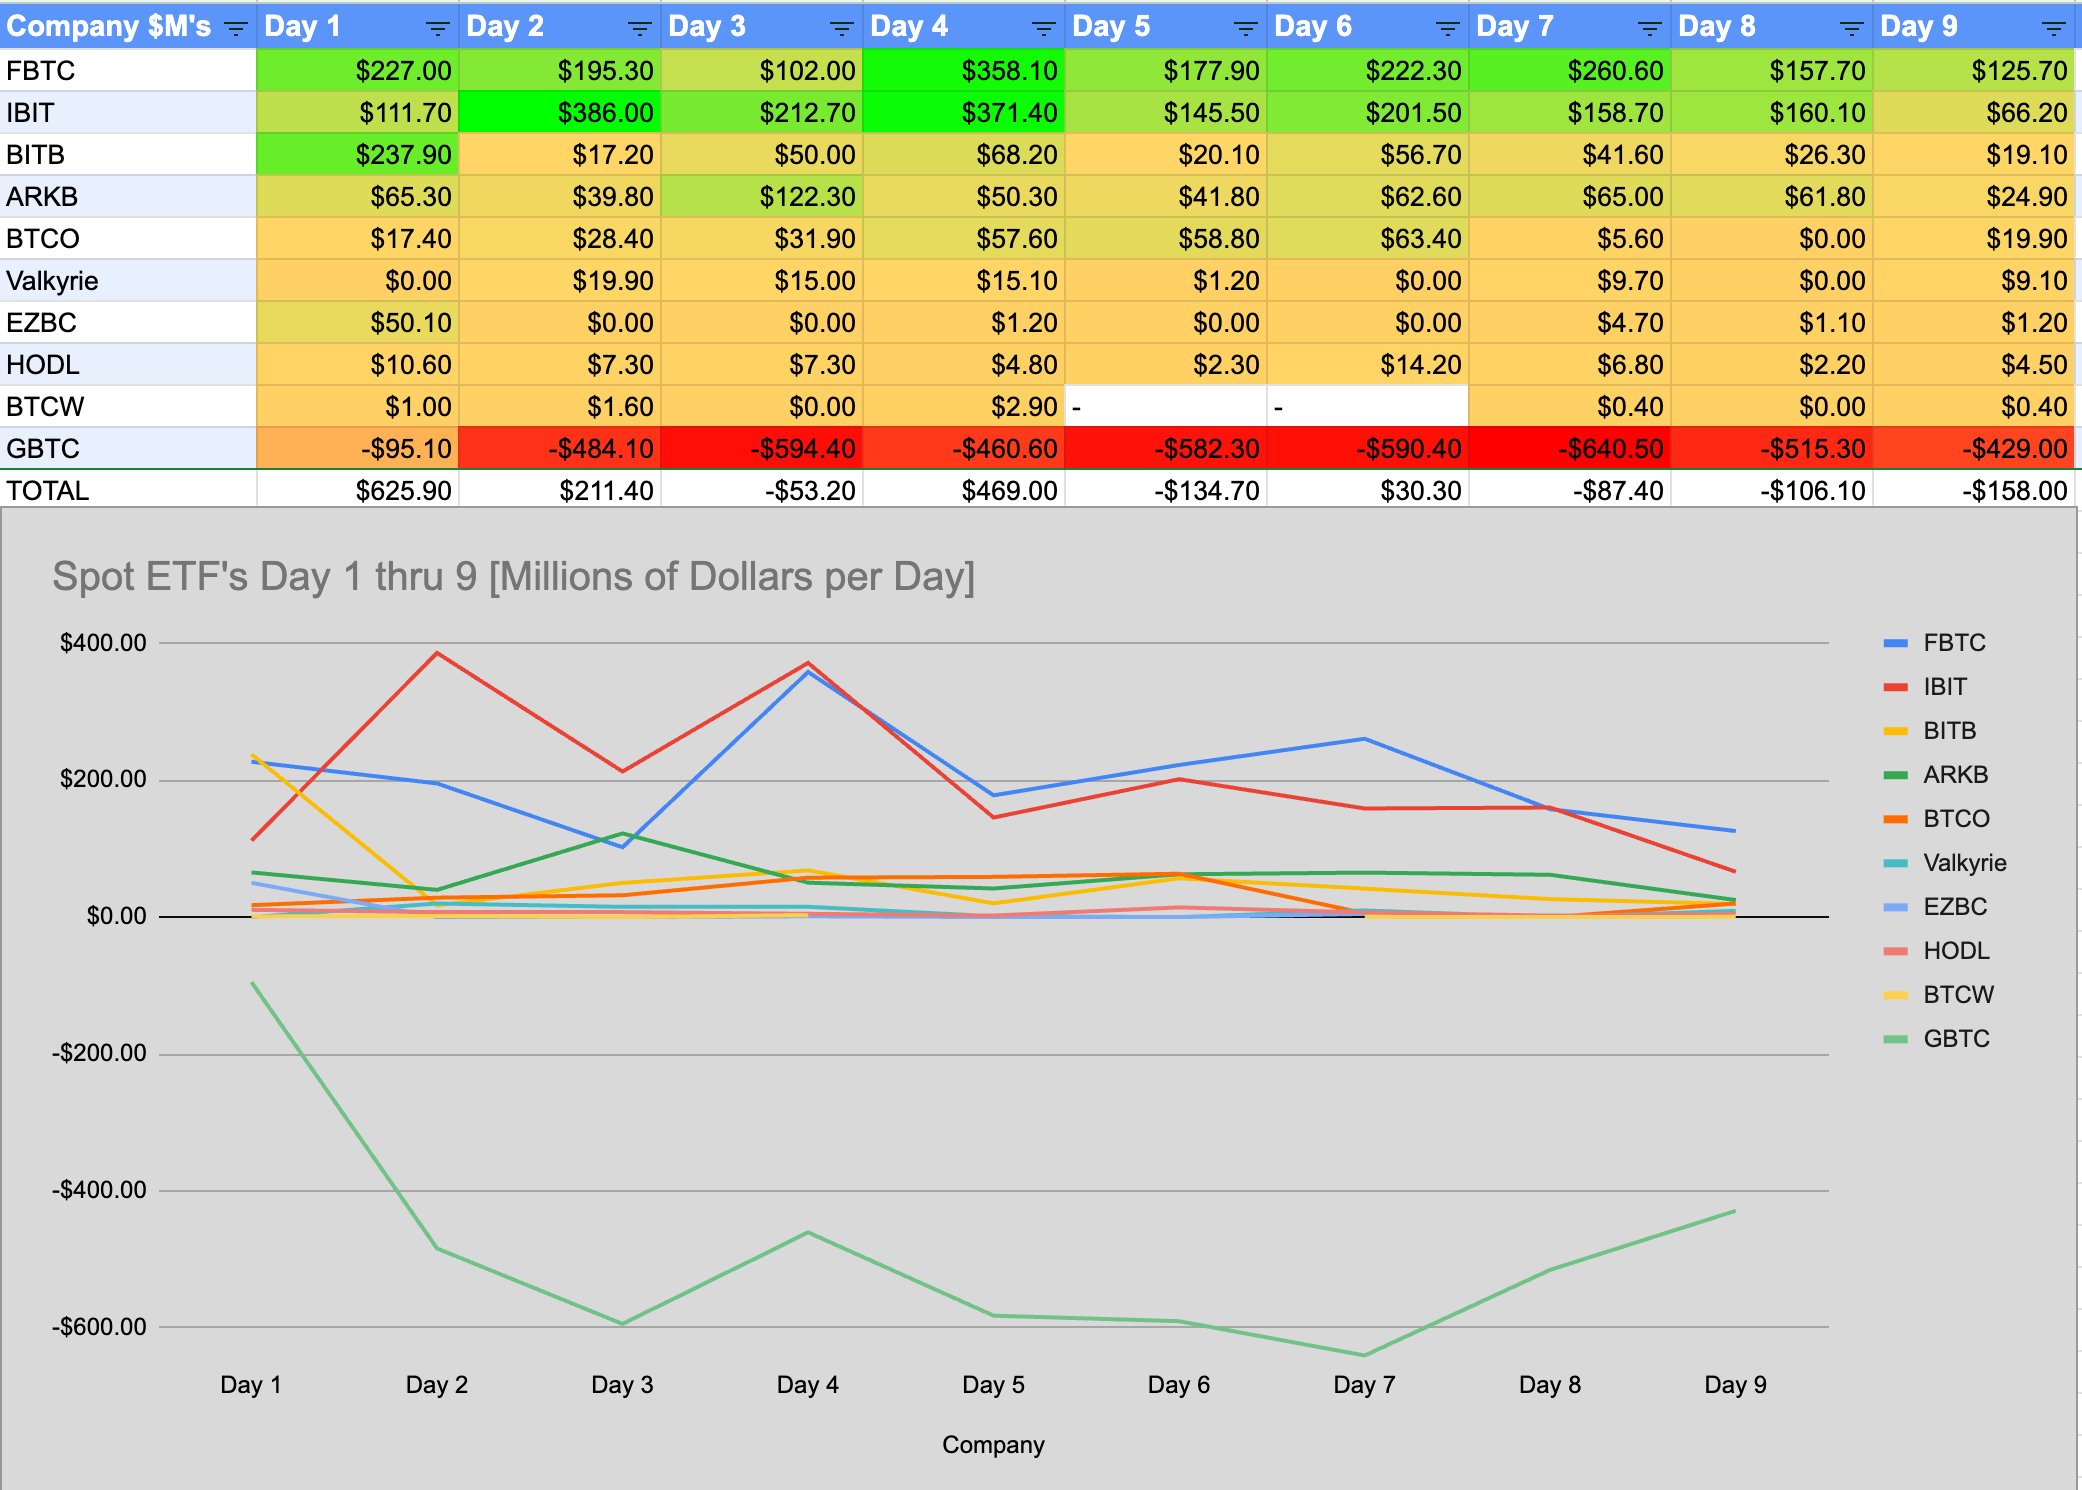
Task: Open the Day 1 column filter icon
Action: tap(437, 29)
